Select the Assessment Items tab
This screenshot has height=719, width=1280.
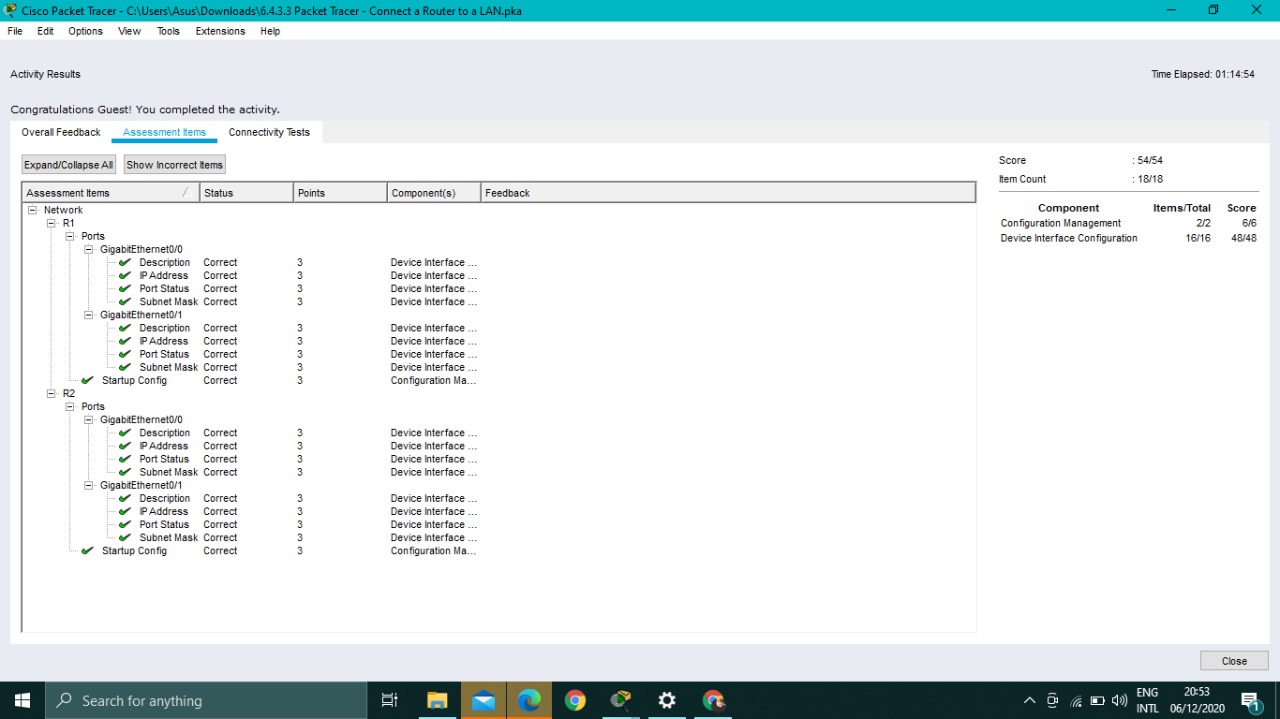point(164,132)
